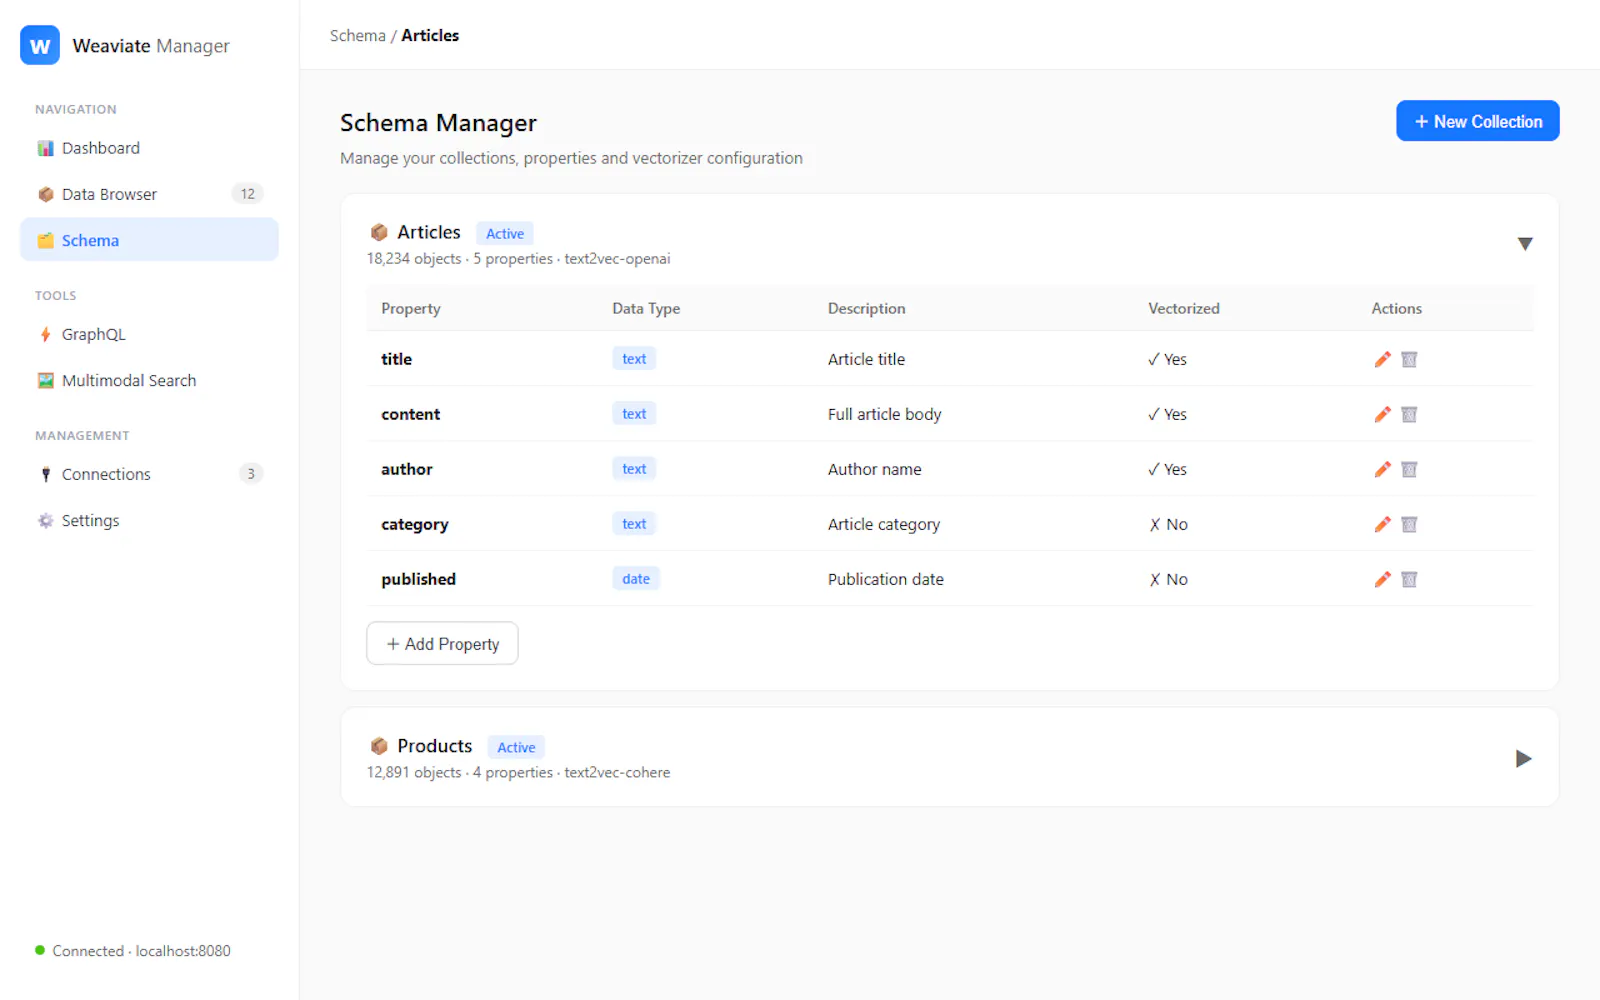The height and width of the screenshot is (1000, 1600).
Task: Edit the title property with pencil icon
Action: pos(1382,359)
